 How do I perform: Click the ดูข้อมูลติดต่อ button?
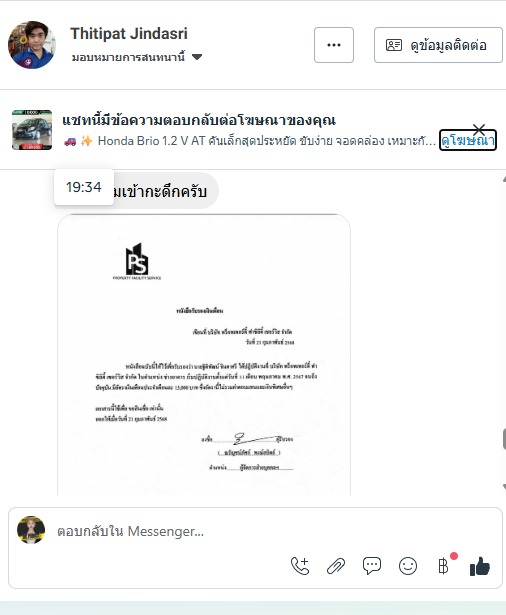(438, 45)
